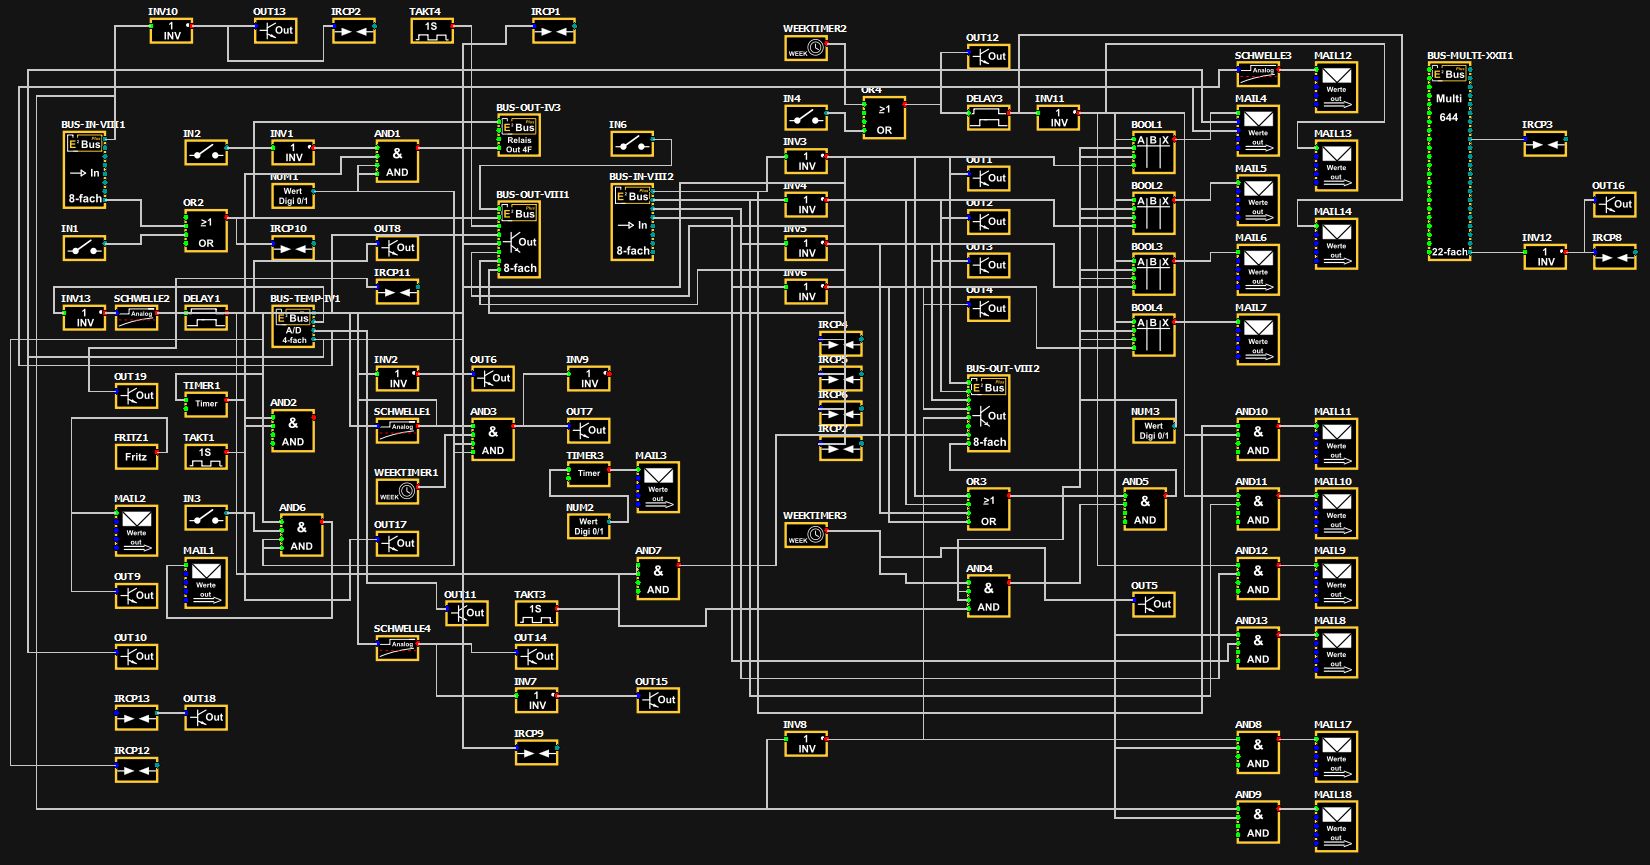The height and width of the screenshot is (865, 1650).
Task: Click the IN2 switch input block
Action: pos(206,153)
